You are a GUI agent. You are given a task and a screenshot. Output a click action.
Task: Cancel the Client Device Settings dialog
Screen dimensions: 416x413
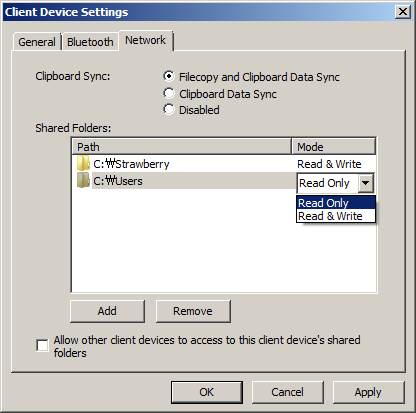[x=287, y=392]
